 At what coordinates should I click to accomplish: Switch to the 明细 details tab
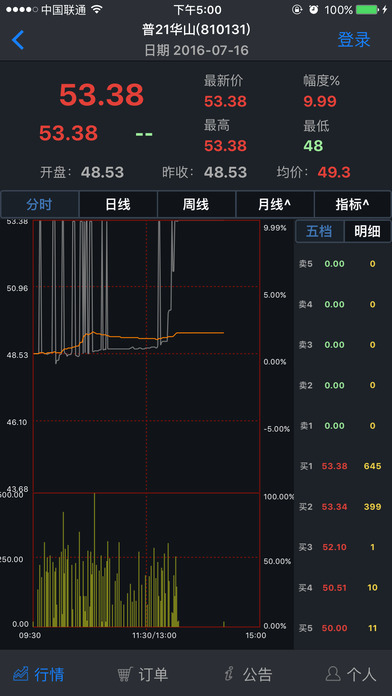coord(367,231)
